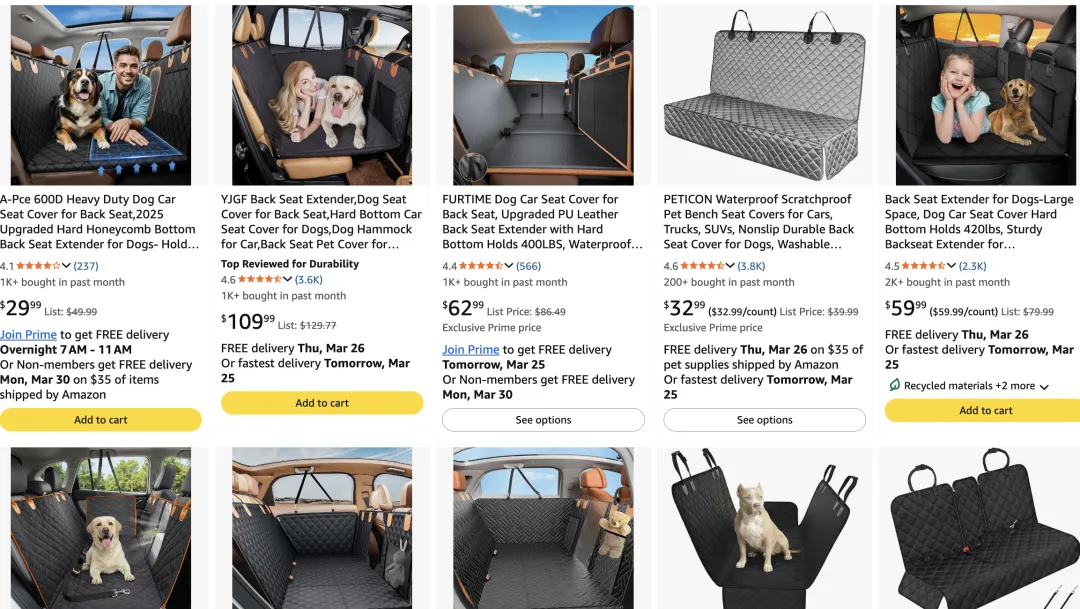Click the star rating icons for A-Pce seat cover
This screenshot has width=1080, height=609.
pos(40,266)
